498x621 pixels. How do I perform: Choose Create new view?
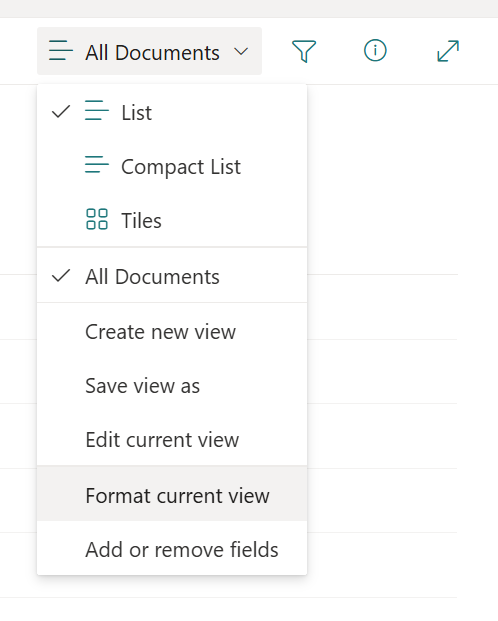(172, 331)
